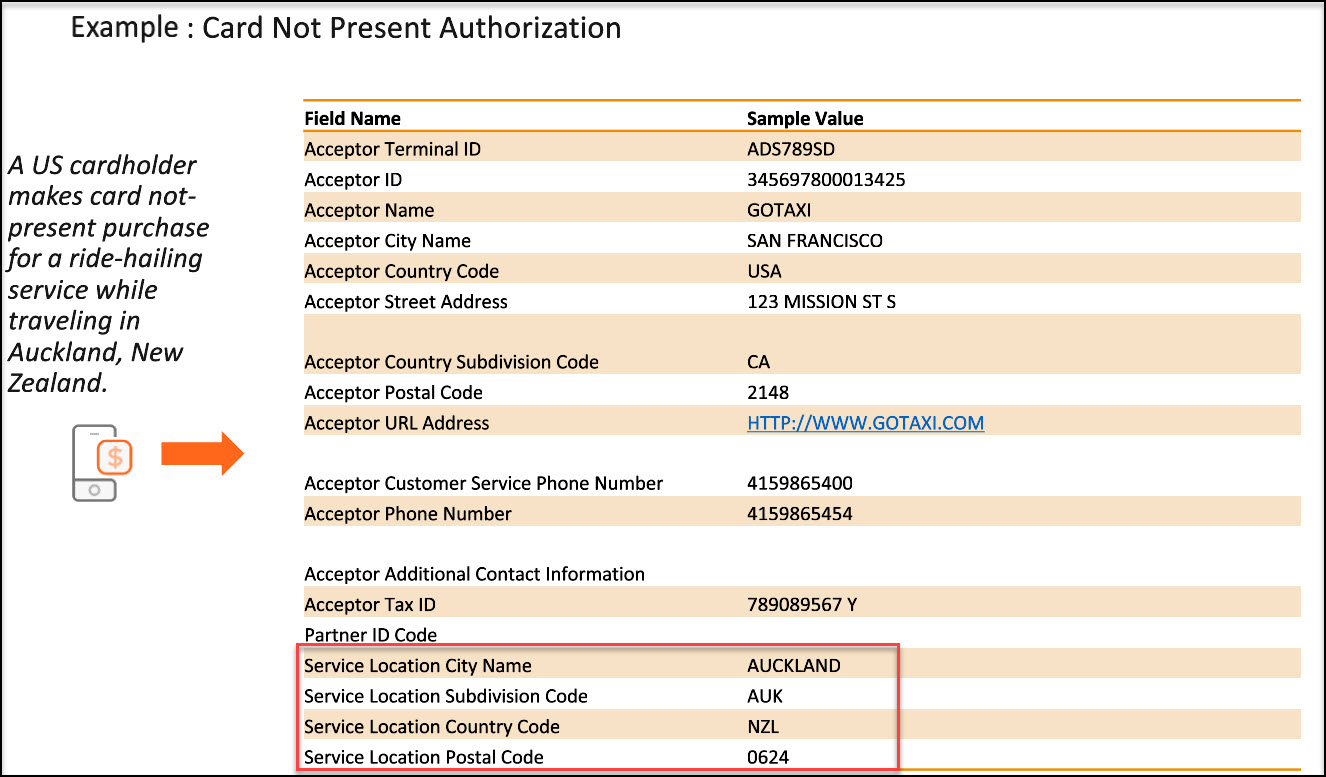Viewport: 1326px width, 777px height.
Task: Select the street address 123 MISSION ST S
Action: [x=821, y=302]
